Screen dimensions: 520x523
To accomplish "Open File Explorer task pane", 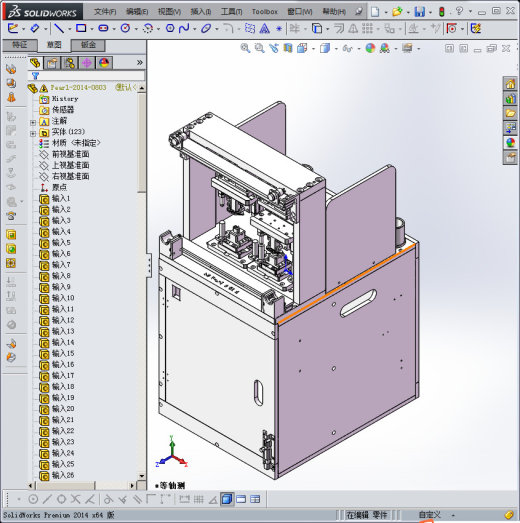I will (510, 113).
